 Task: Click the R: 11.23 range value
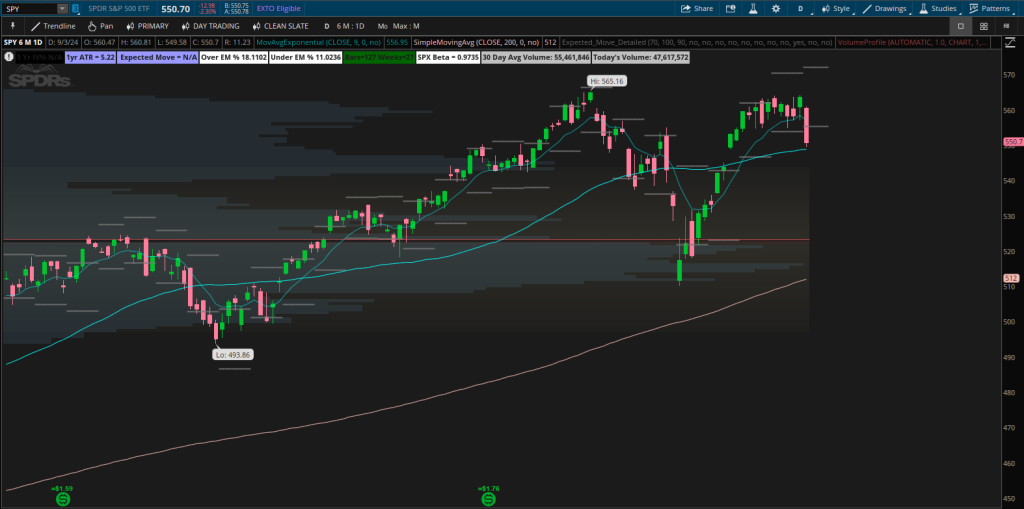237,42
